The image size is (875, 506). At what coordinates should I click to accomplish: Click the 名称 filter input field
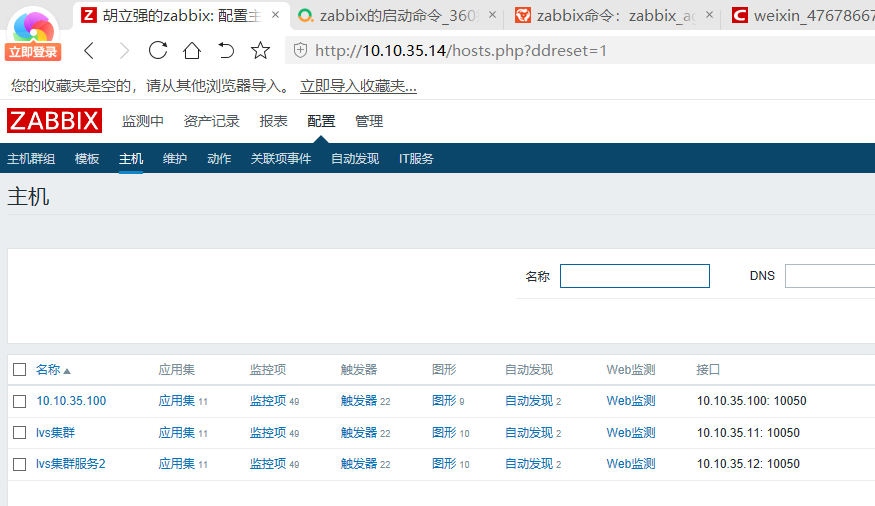pyautogui.click(x=635, y=276)
